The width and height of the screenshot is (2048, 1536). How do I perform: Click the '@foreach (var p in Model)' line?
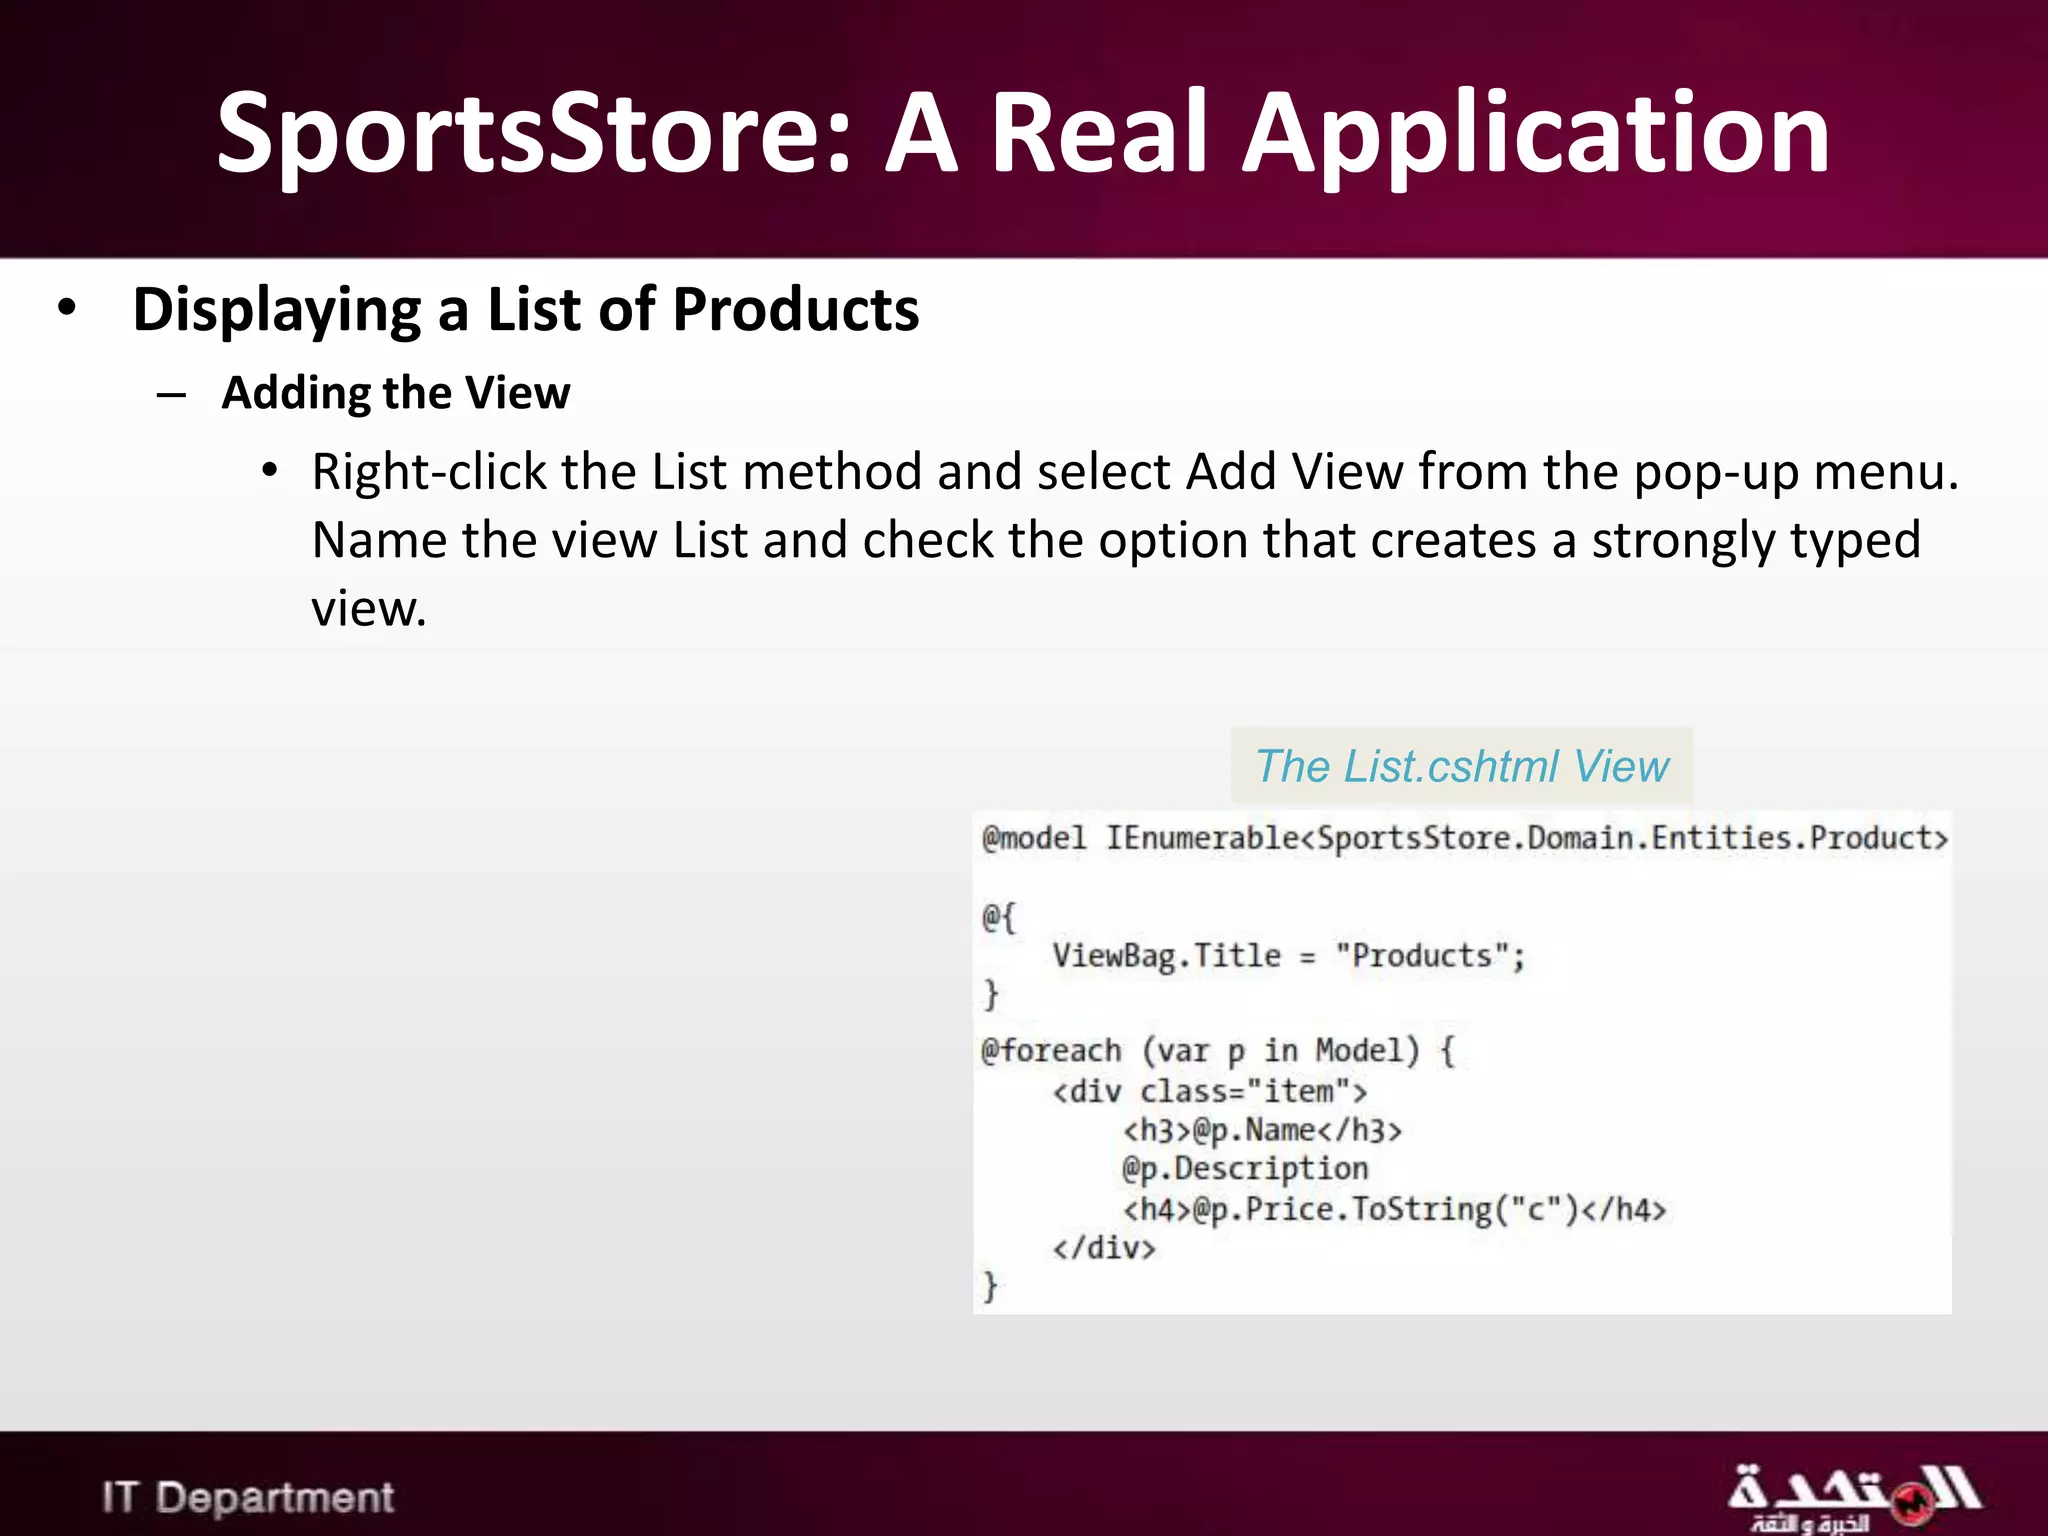tap(1218, 1051)
